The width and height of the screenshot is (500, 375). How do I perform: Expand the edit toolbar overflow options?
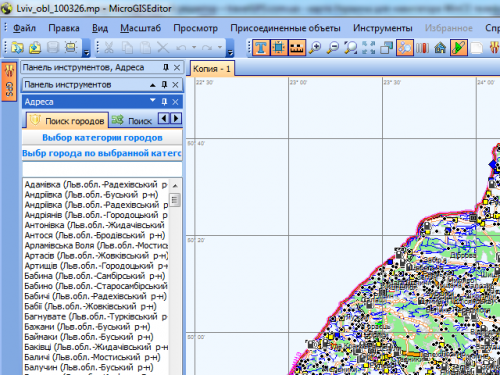[x=230, y=52]
